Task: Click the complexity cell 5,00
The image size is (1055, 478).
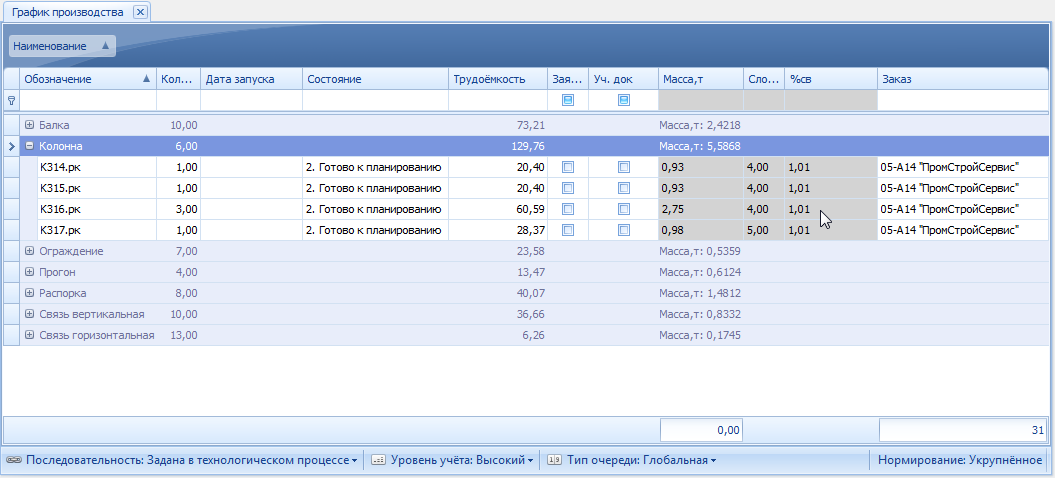Action: click(x=764, y=230)
